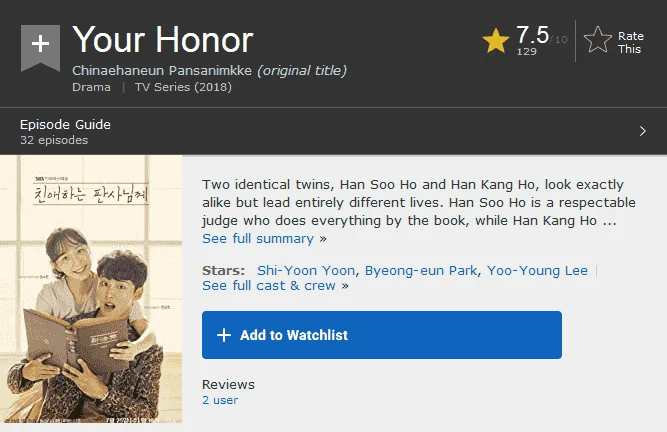Click the Add to Watchlist button
The height and width of the screenshot is (432, 667).
point(382,335)
